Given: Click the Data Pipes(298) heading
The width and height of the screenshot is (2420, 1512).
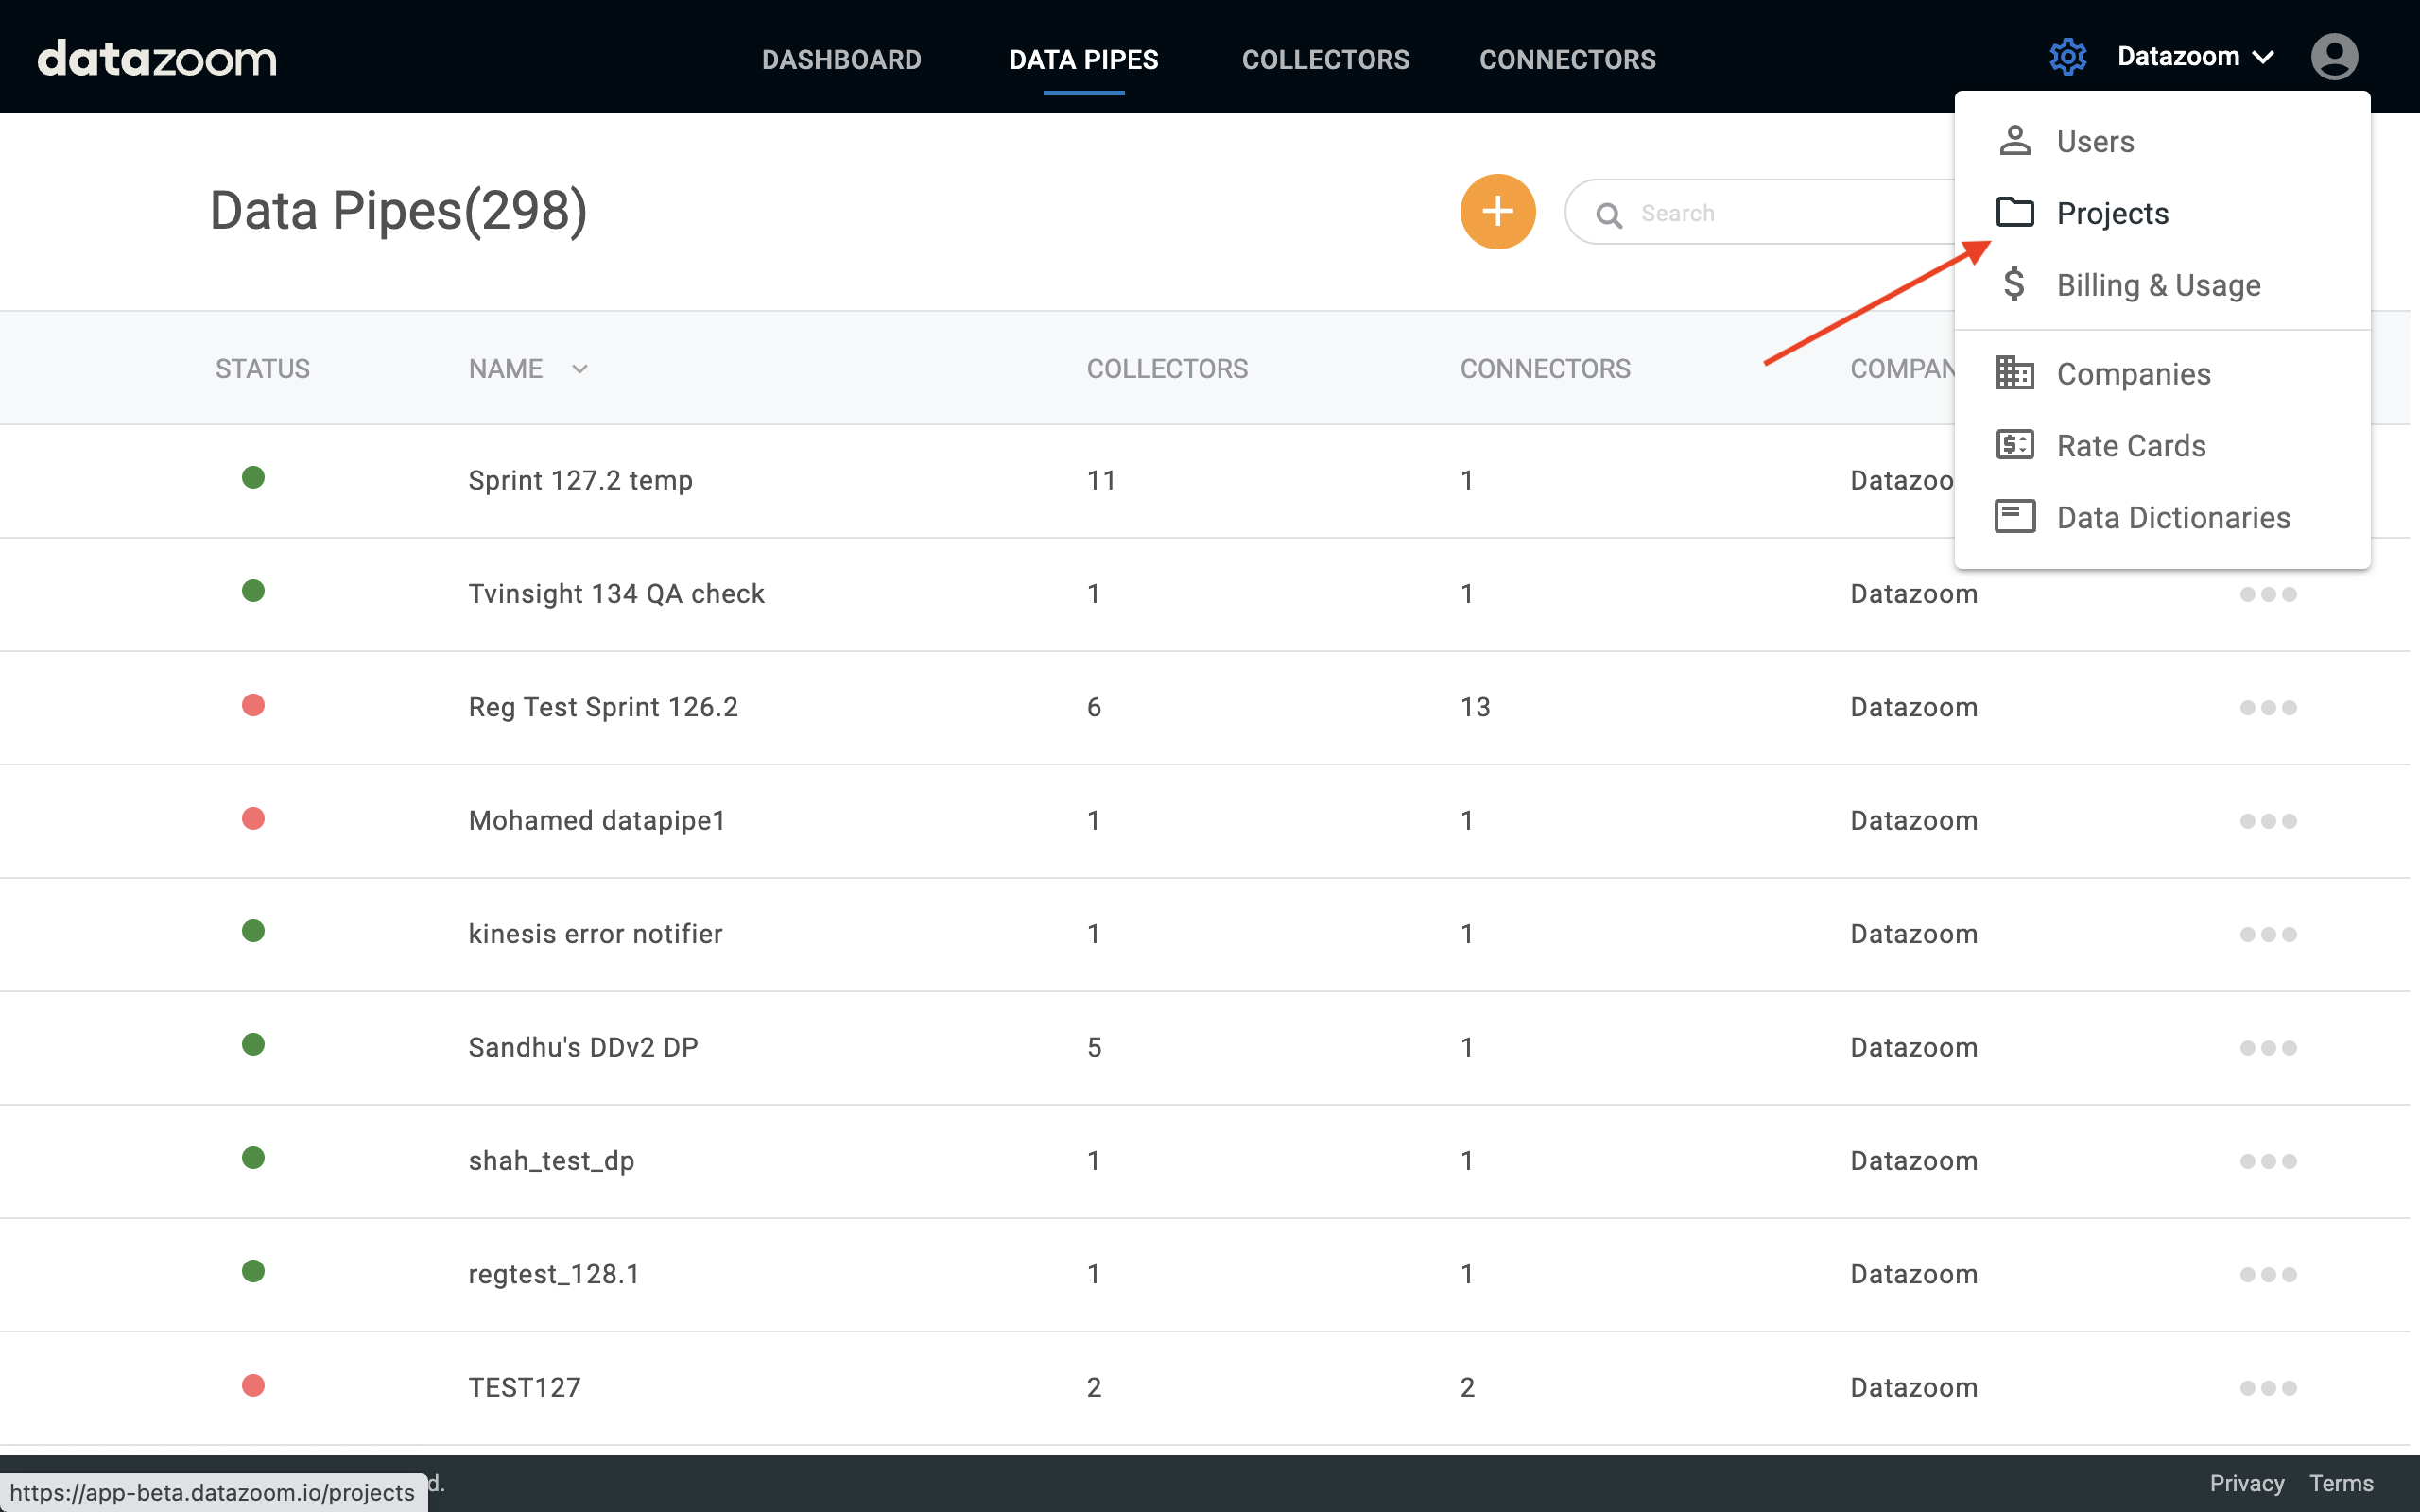Looking at the screenshot, I should click(x=398, y=211).
